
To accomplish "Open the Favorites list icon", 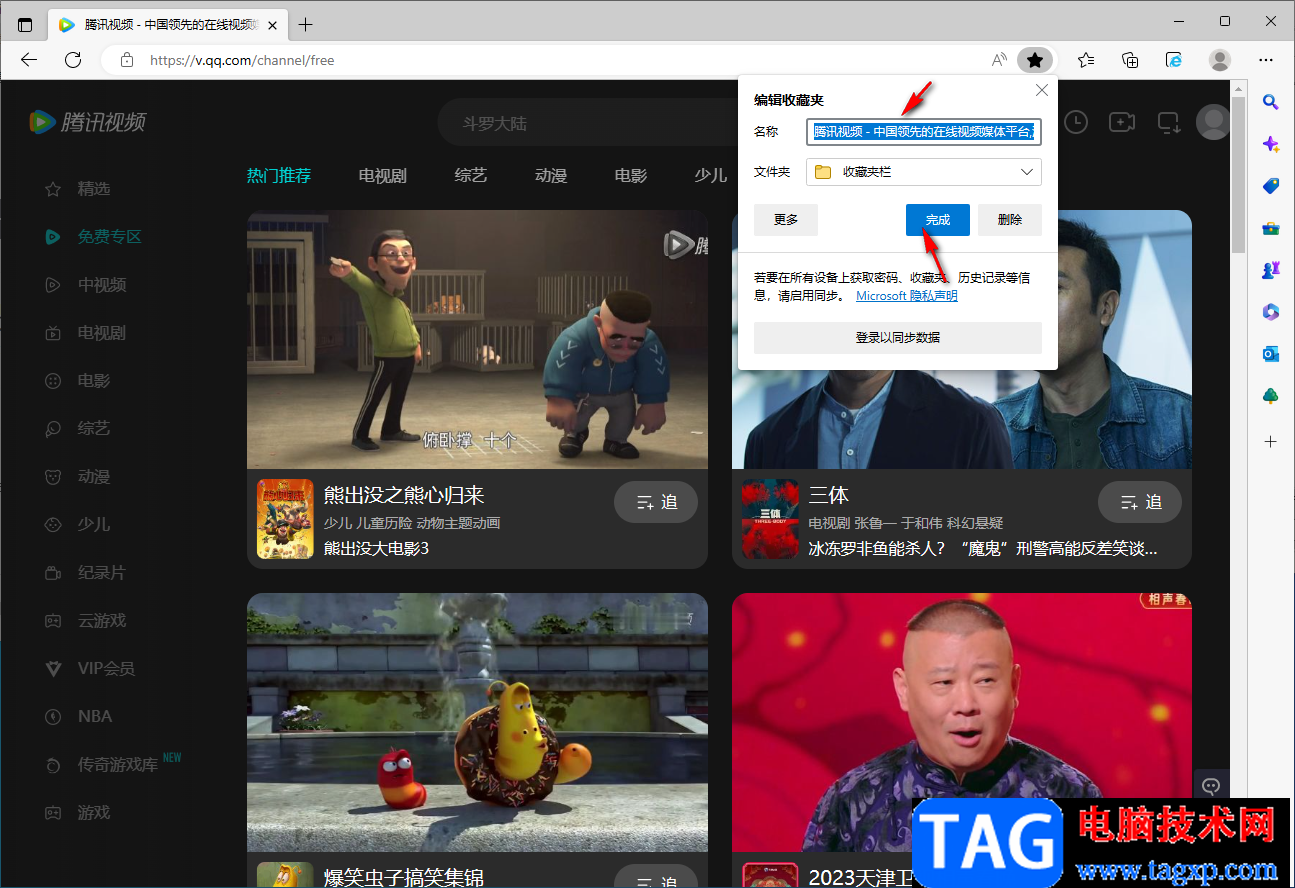I will point(1087,60).
